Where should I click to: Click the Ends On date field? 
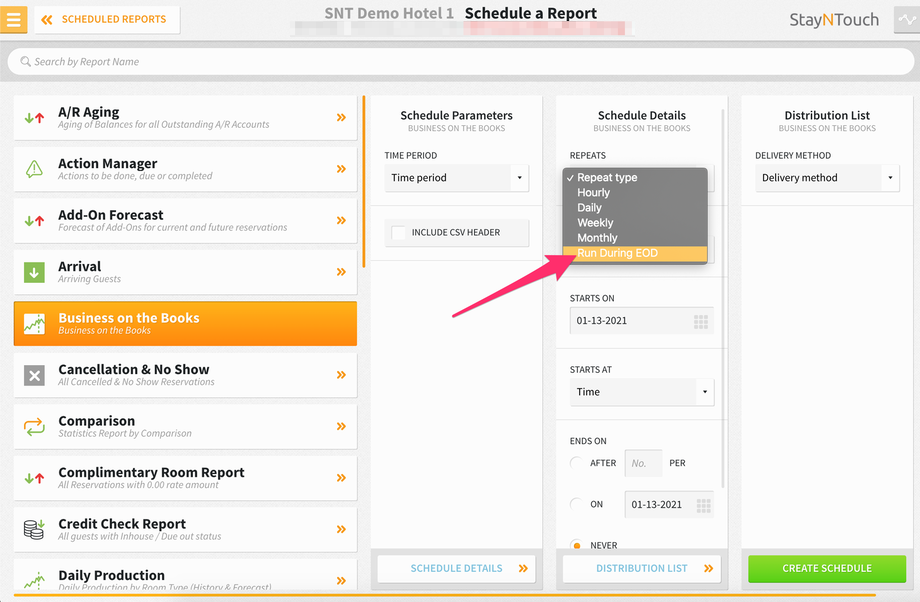[669, 505]
